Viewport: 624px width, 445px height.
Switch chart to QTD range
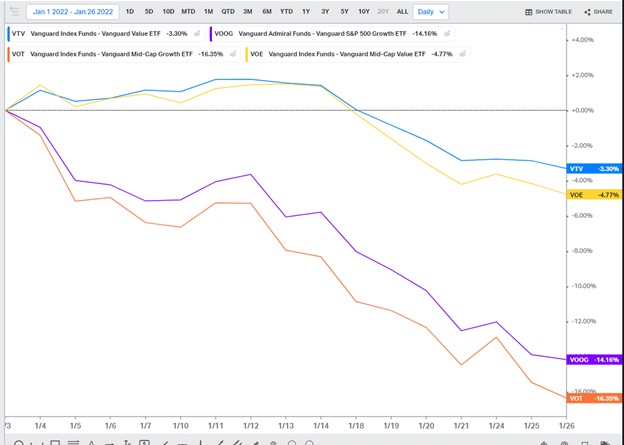228,12
